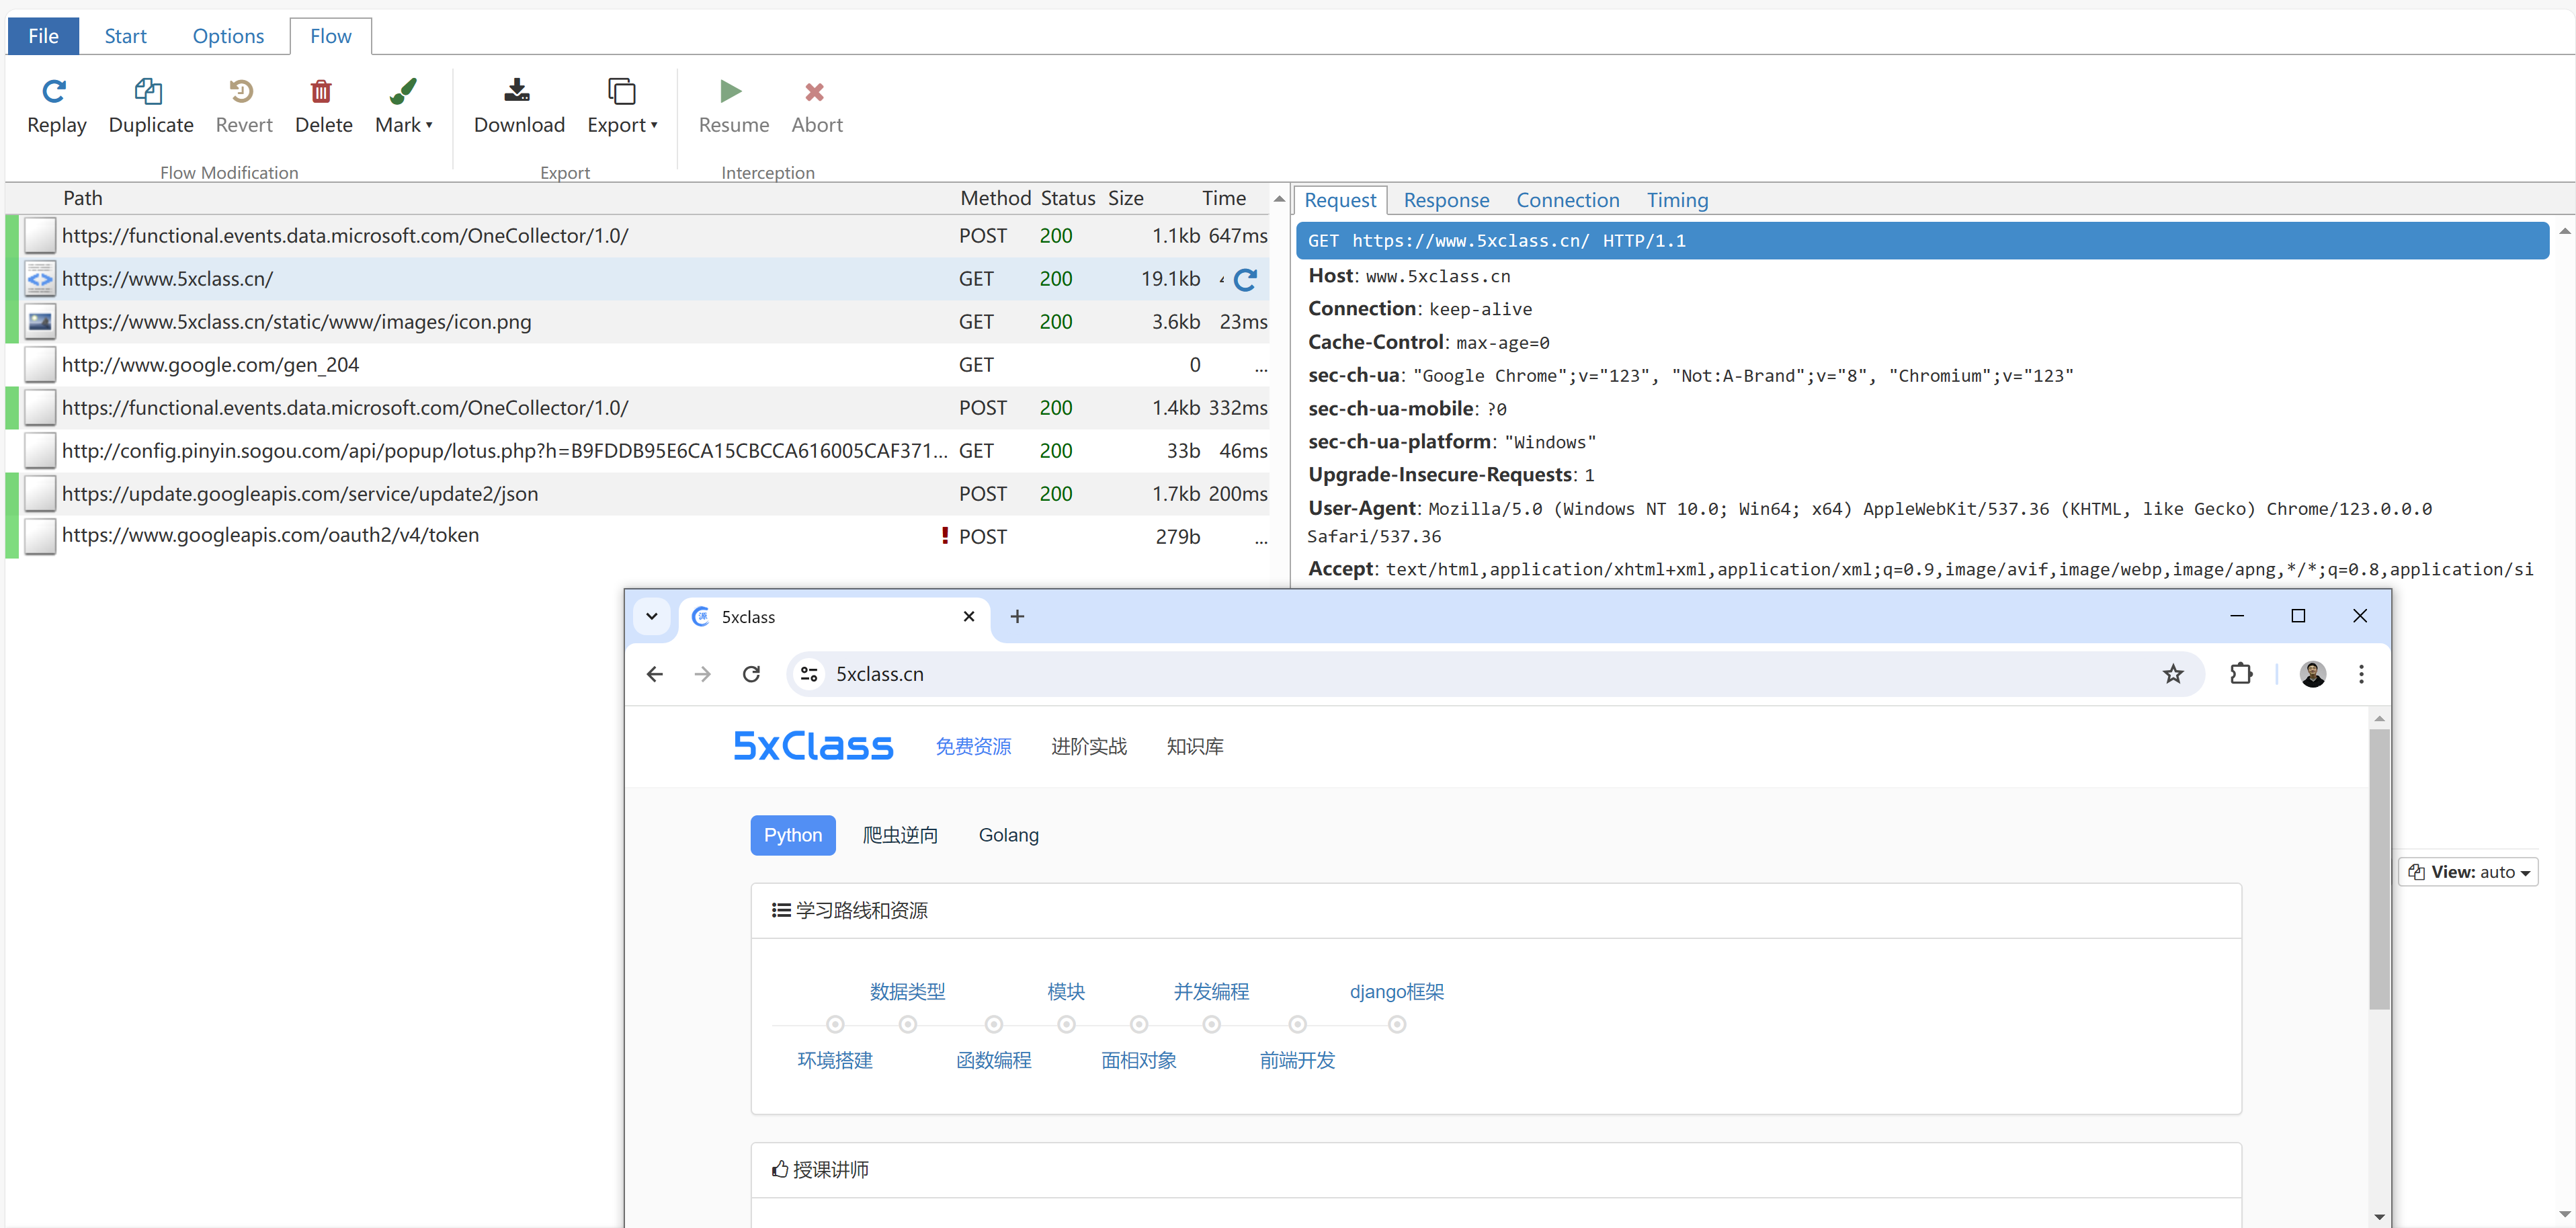This screenshot has height=1228, width=2576.
Task: Select the google.com/gen_204 flow row
Action: (x=637, y=365)
